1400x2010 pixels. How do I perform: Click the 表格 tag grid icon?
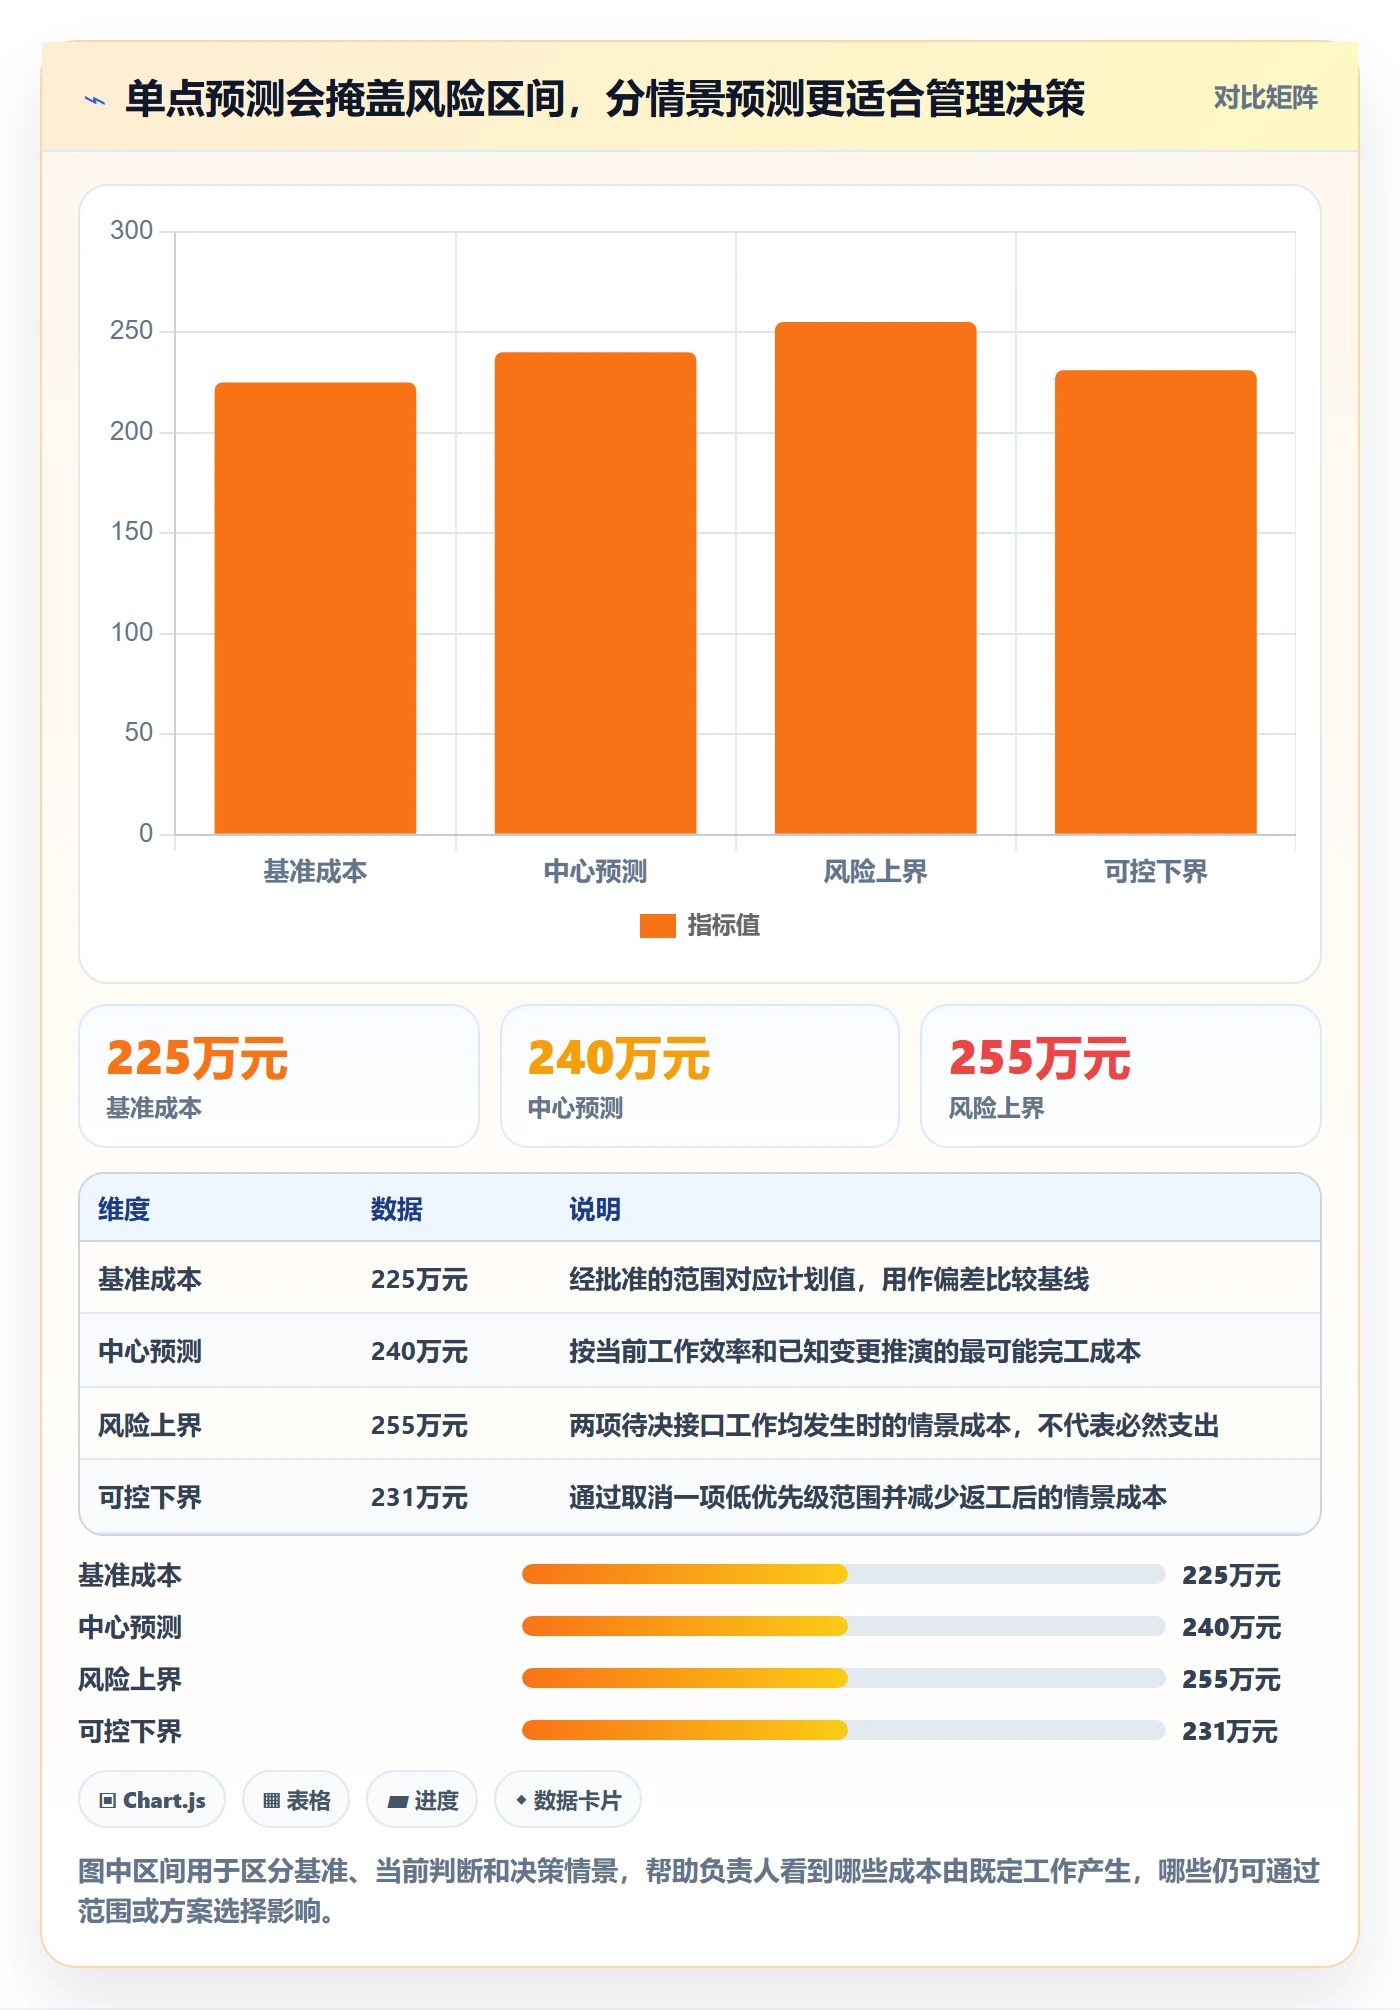(x=271, y=1801)
